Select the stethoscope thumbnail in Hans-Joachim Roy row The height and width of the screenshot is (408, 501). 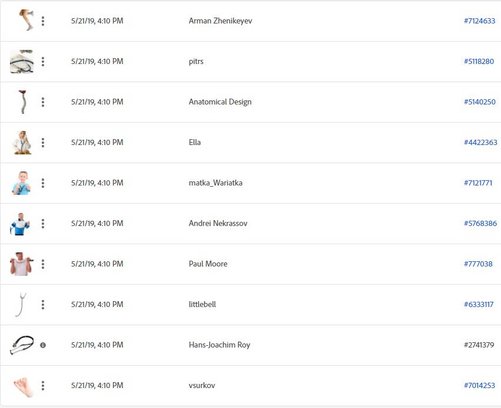[x=22, y=345]
